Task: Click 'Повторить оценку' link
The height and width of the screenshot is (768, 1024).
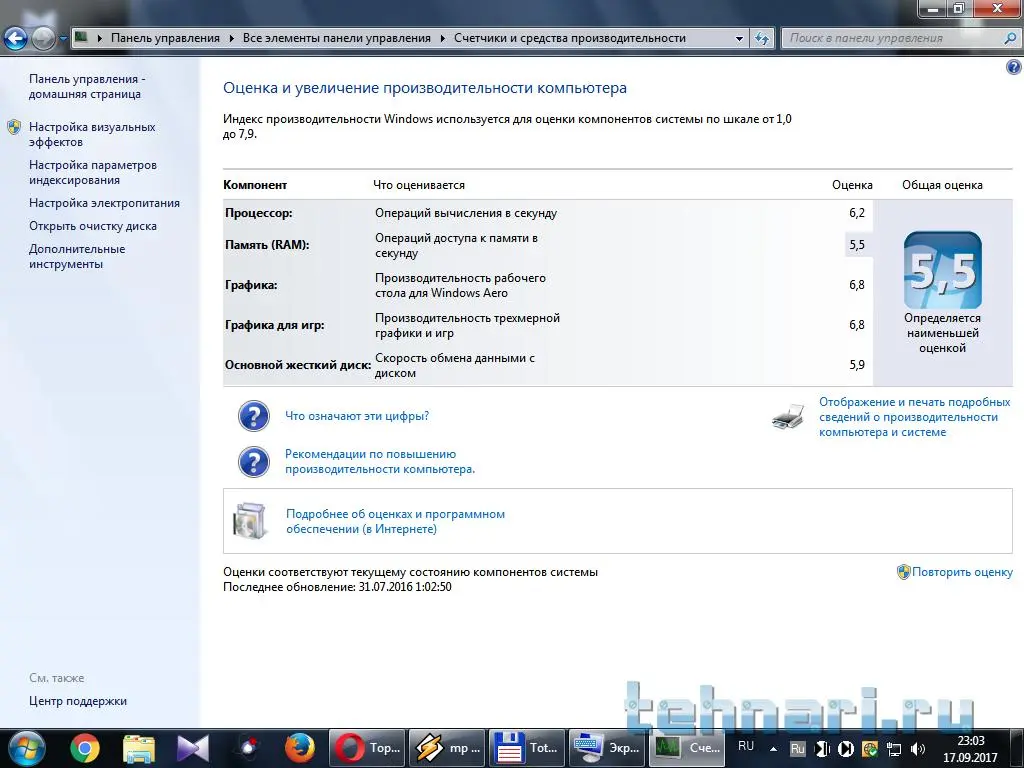Action: [x=962, y=572]
